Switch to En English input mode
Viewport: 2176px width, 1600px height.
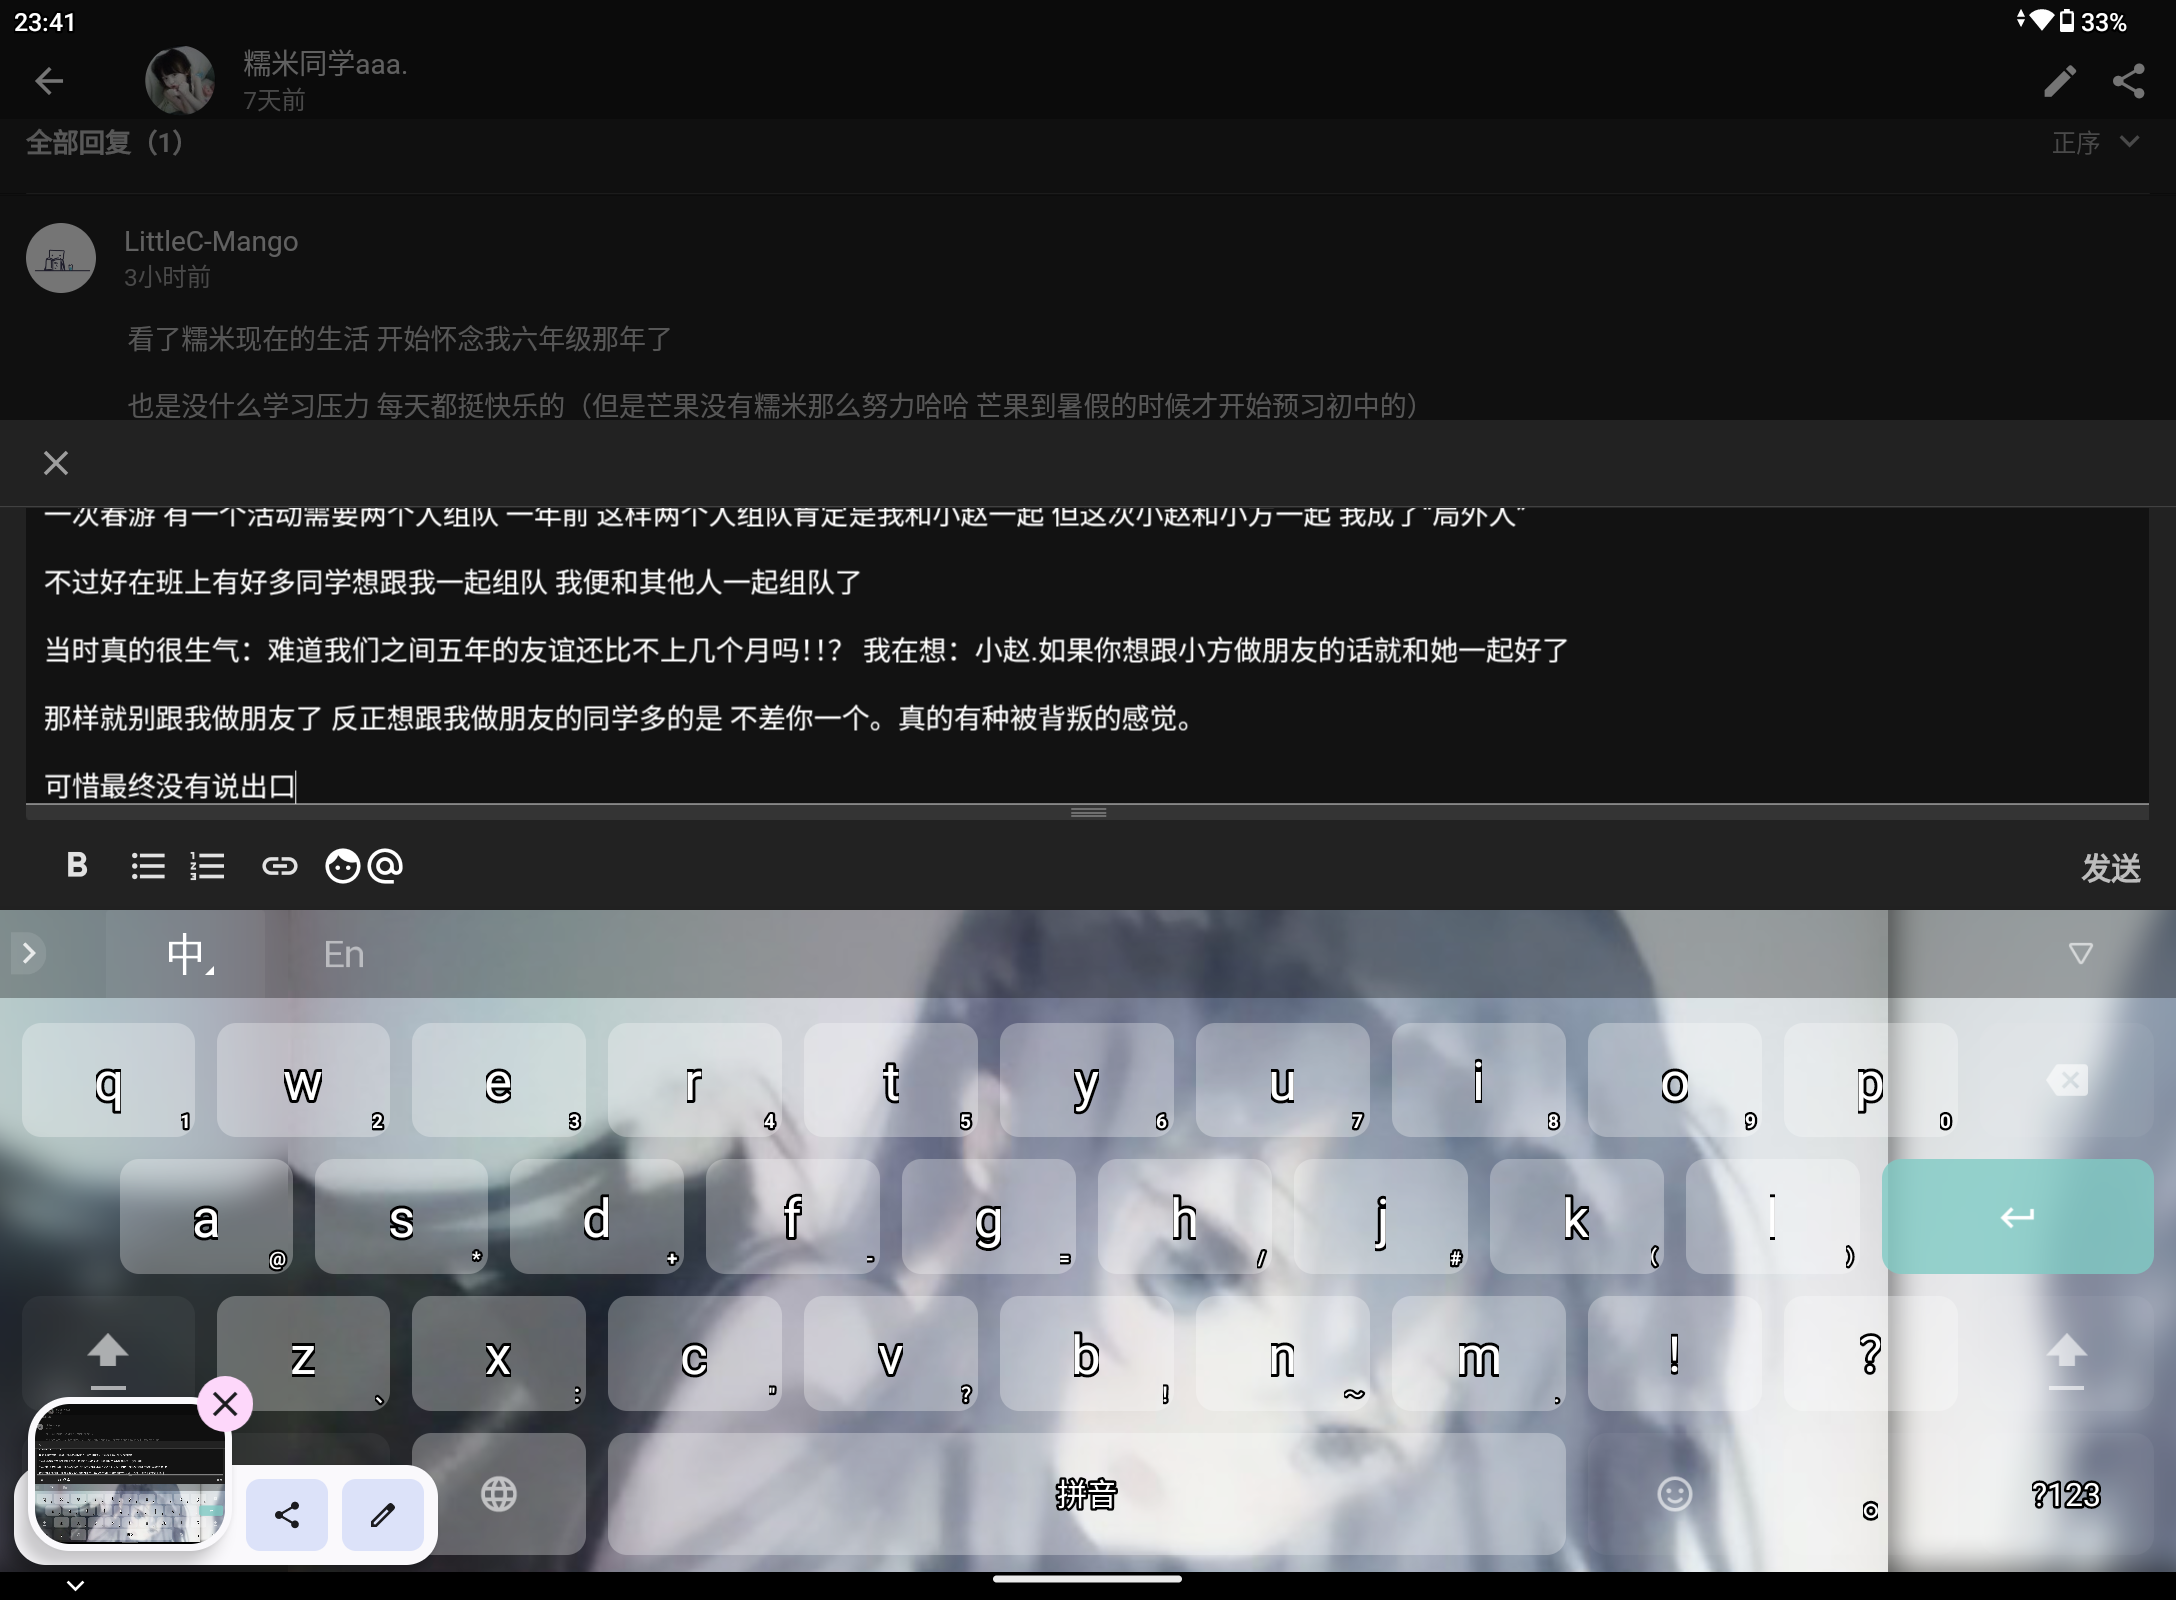[x=343, y=954]
